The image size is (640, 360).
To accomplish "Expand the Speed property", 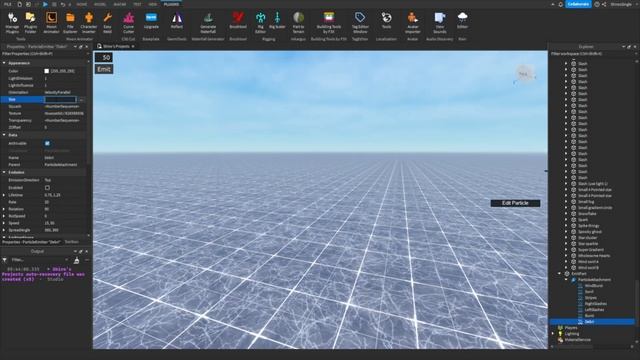I will click(x=4, y=223).
